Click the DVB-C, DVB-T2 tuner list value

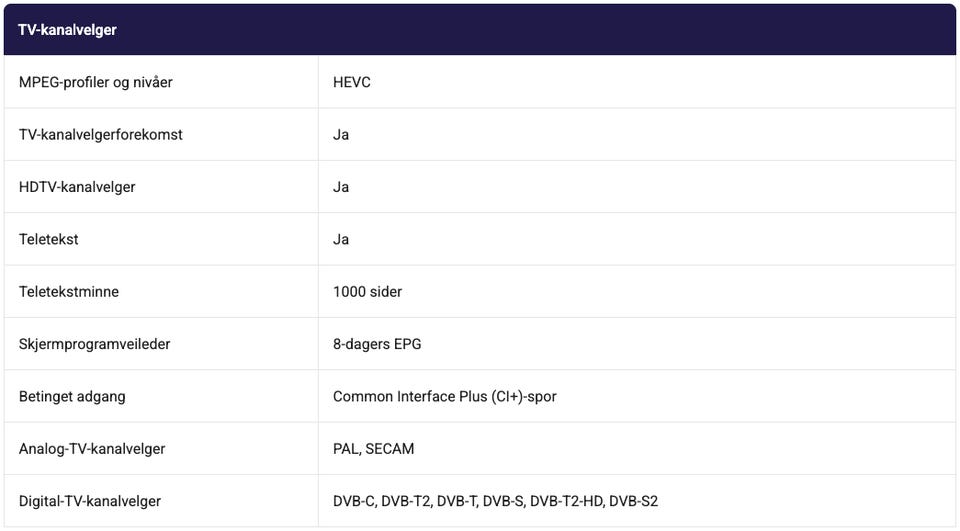(495, 502)
